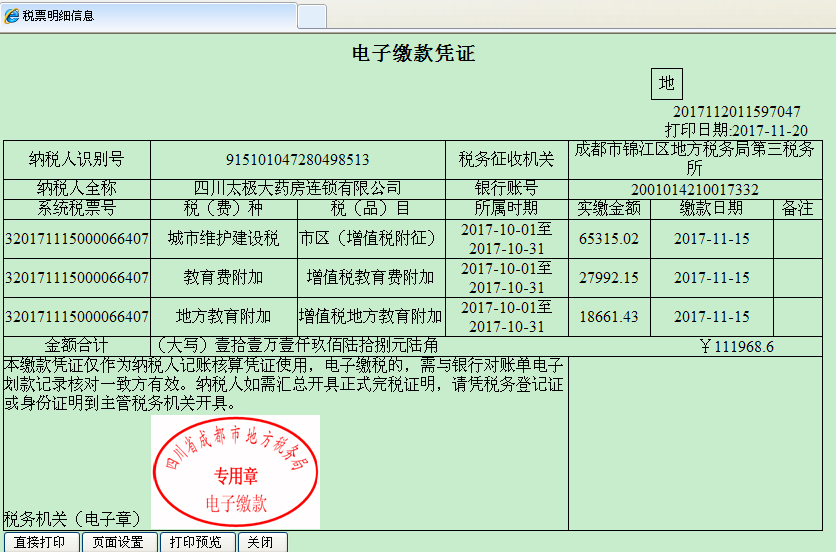Click the 缴款日期 column header
The width and height of the screenshot is (836, 552).
click(712, 209)
